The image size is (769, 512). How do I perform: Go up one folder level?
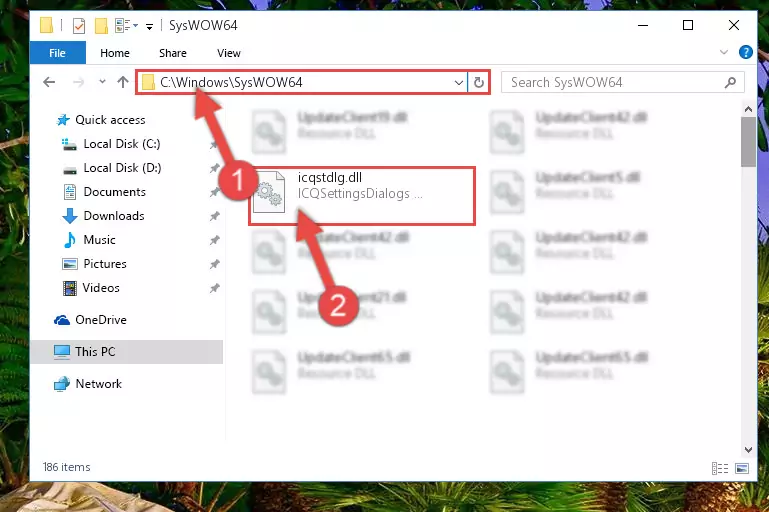tap(123, 82)
